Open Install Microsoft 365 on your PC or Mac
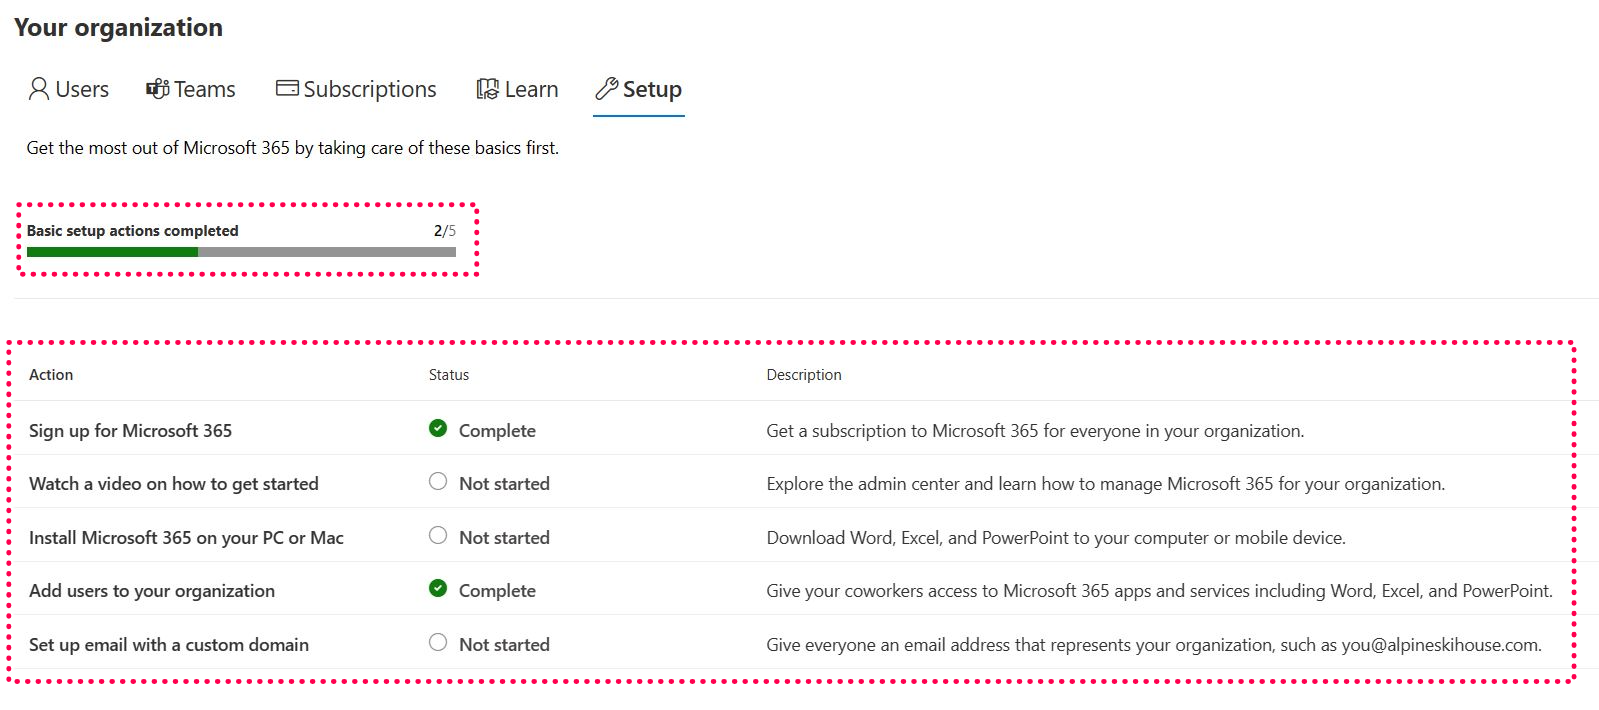The height and width of the screenshot is (710, 1599). click(x=186, y=538)
